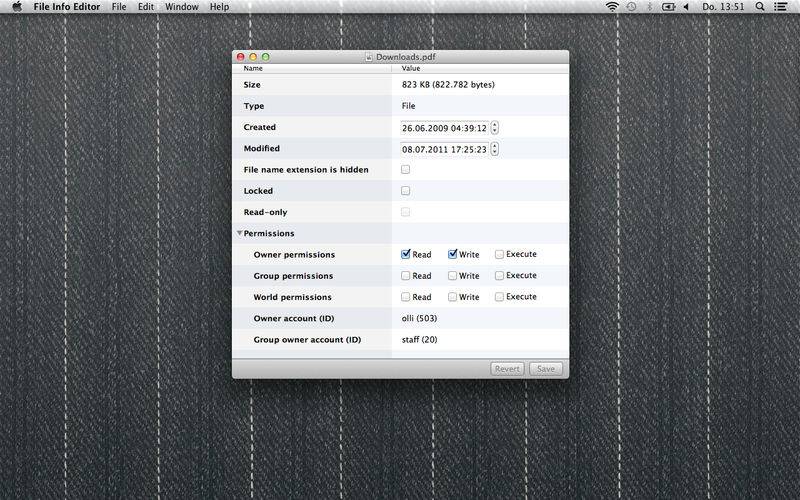Select the Created row label
This screenshot has width=800, height=500.
pos(260,127)
